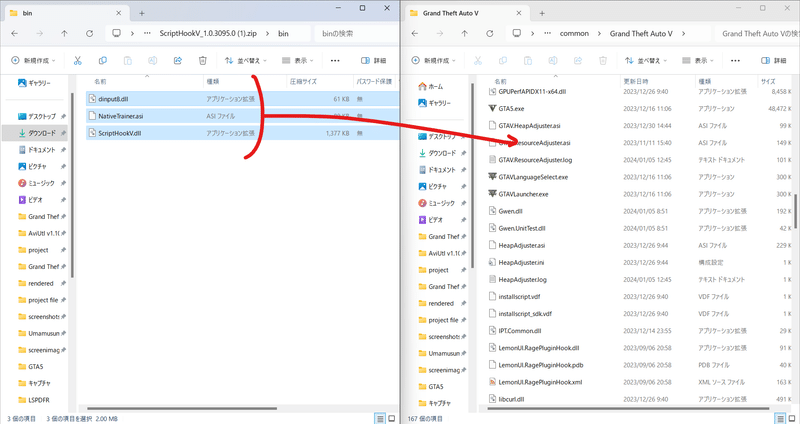The width and height of the screenshot is (800, 424).
Task: Open 並べ替え sort menu in GTA V window
Action: 645,61
